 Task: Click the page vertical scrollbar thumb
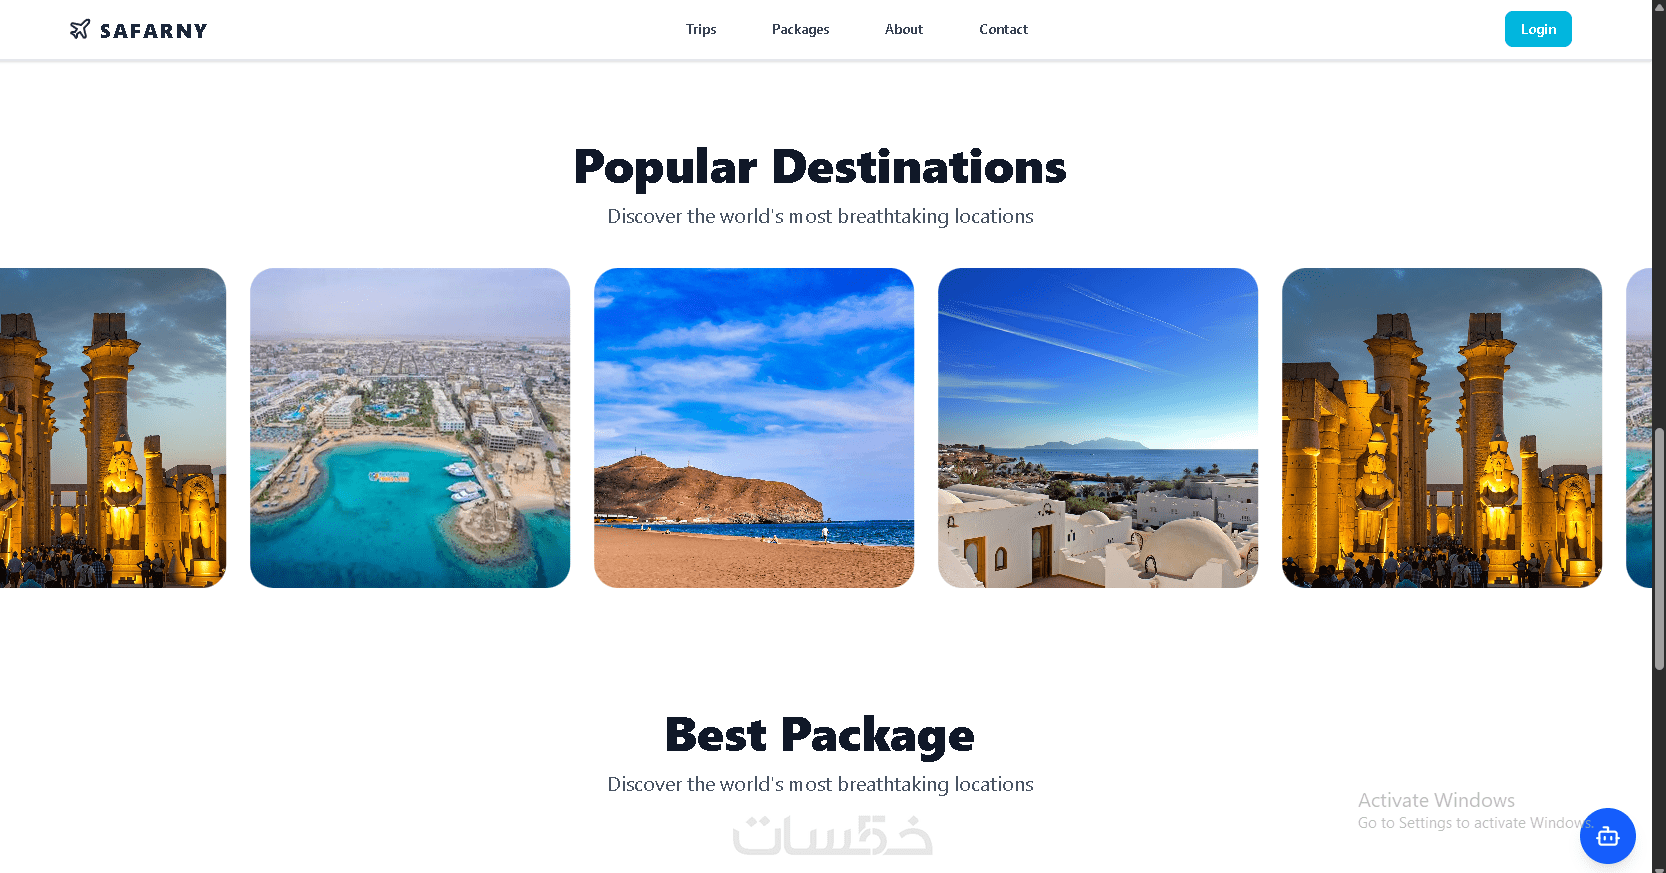(x=1659, y=548)
